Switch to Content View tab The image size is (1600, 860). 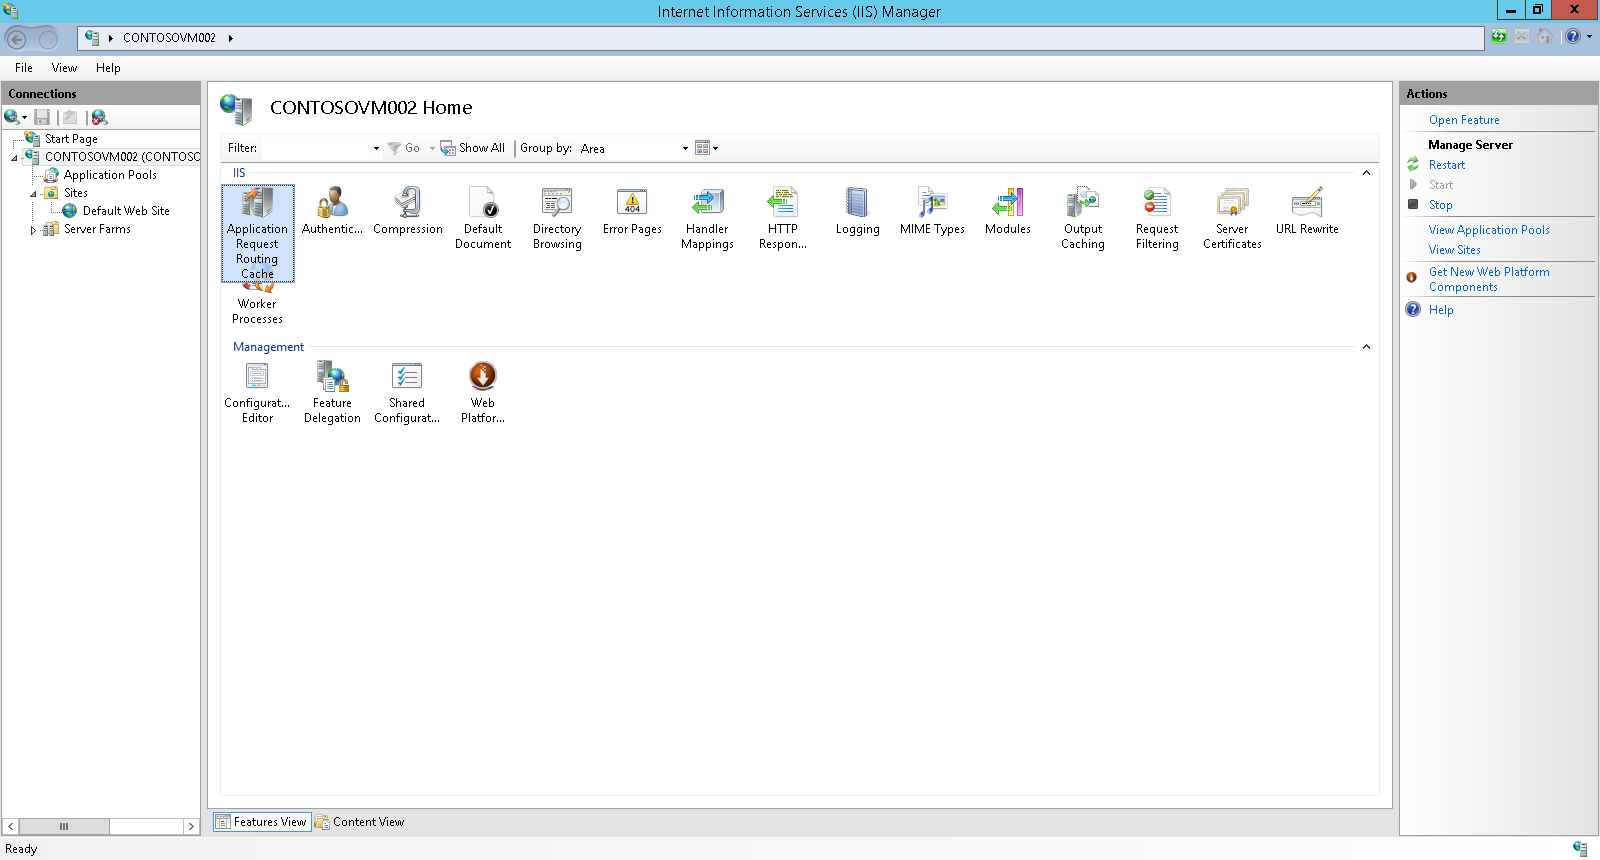(x=360, y=822)
